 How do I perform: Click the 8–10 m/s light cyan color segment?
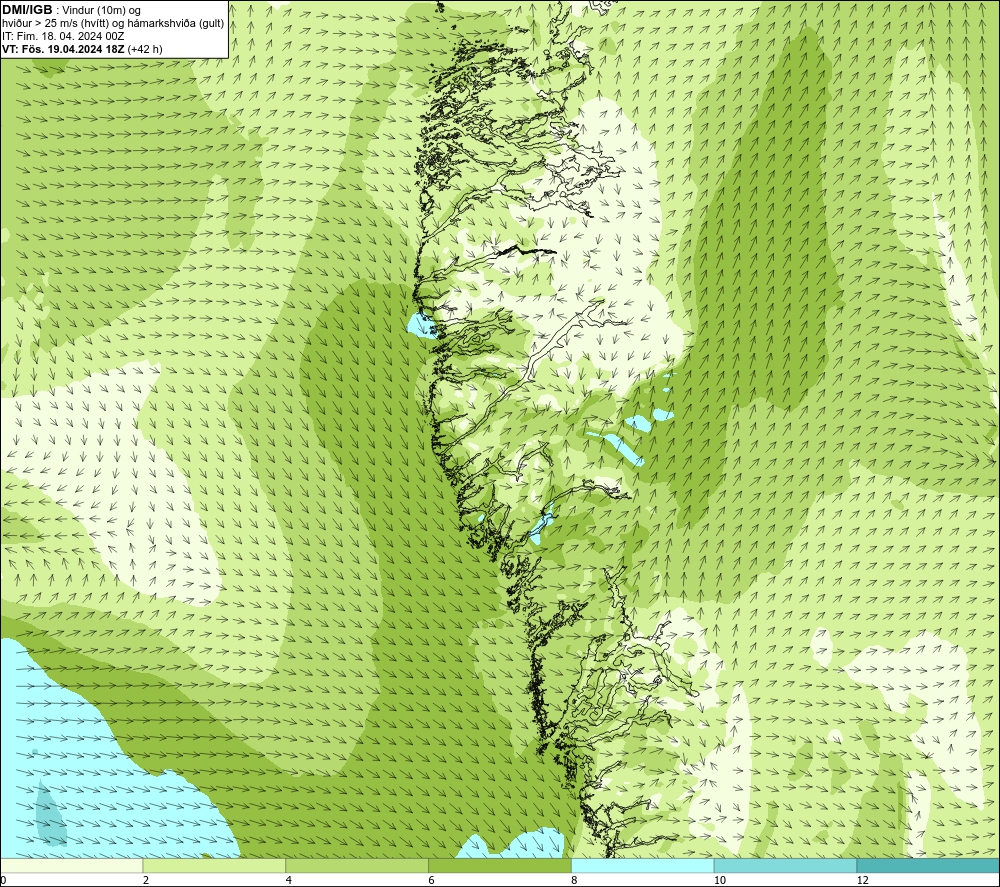point(642,865)
